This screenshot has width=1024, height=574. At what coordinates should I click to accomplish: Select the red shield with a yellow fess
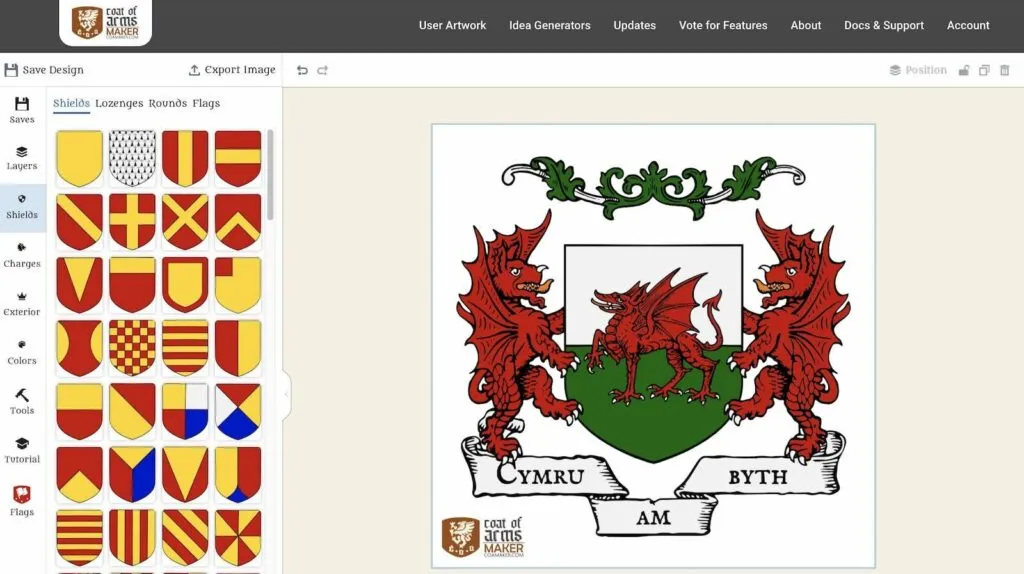tap(238, 158)
